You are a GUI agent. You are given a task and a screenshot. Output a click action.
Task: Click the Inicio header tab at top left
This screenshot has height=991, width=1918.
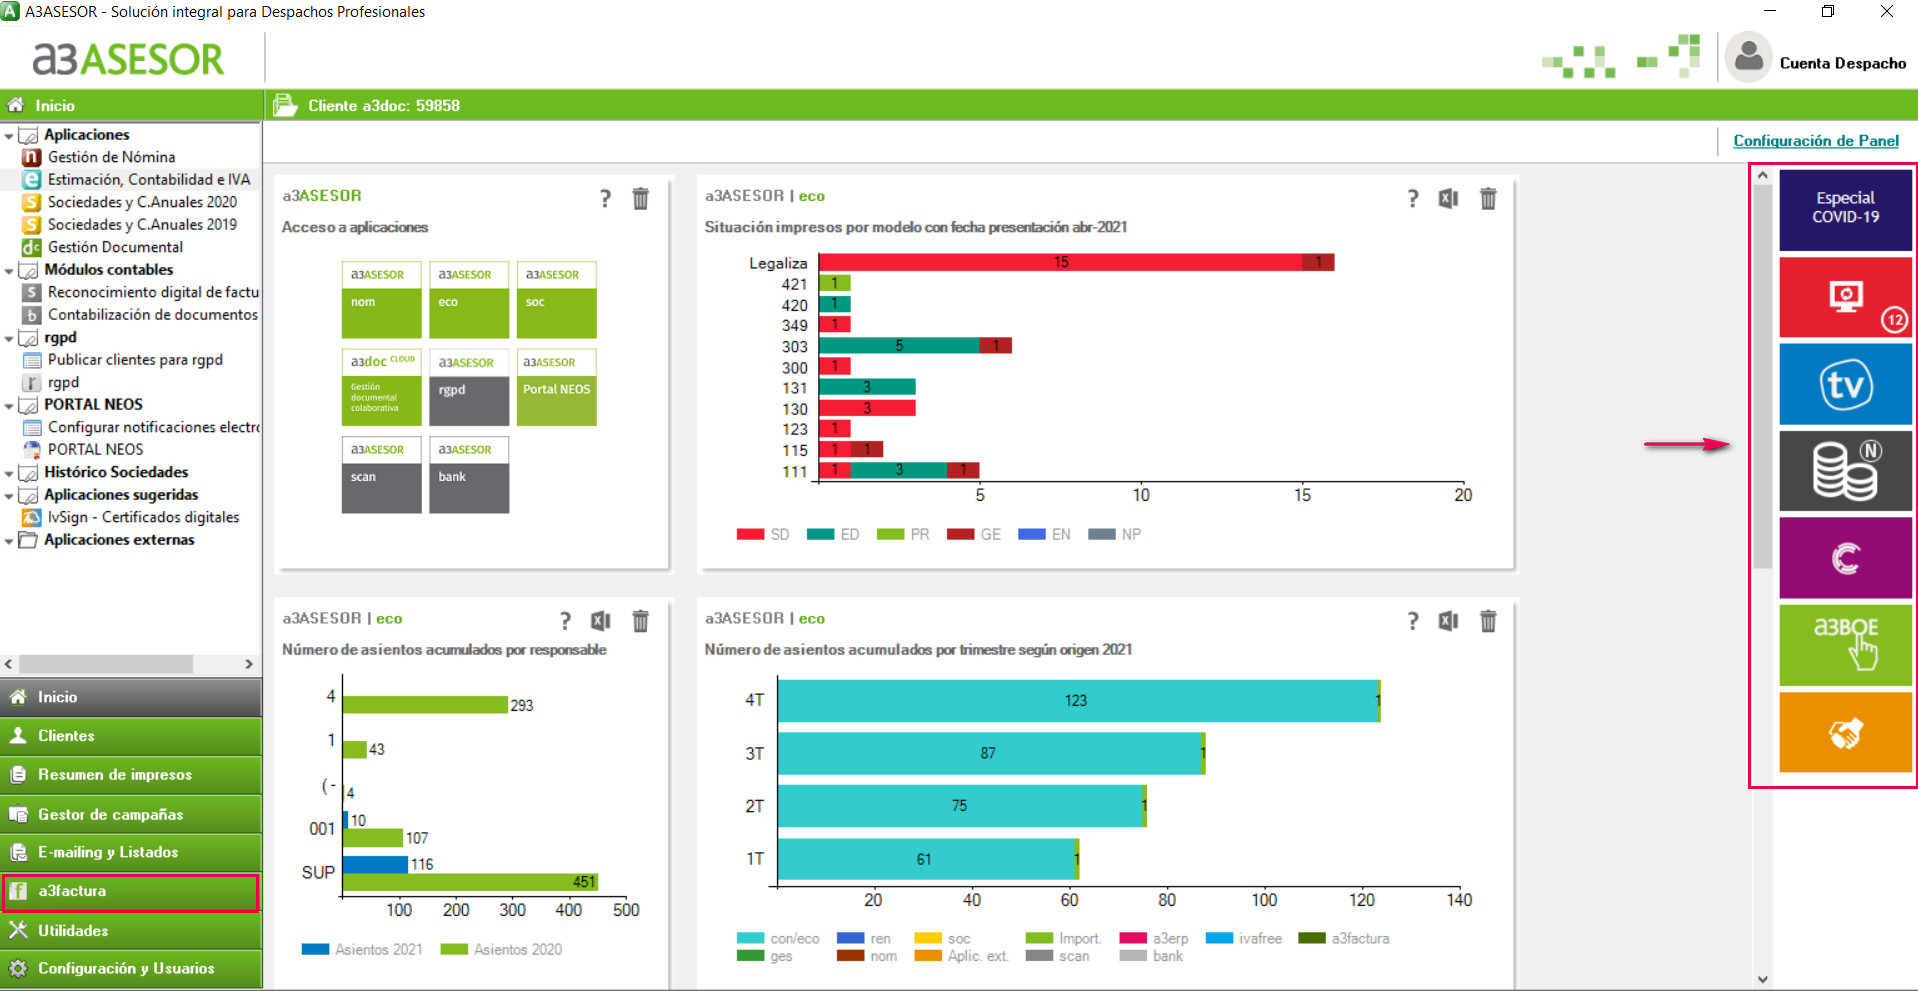pyautogui.click(x=131, y=105)
